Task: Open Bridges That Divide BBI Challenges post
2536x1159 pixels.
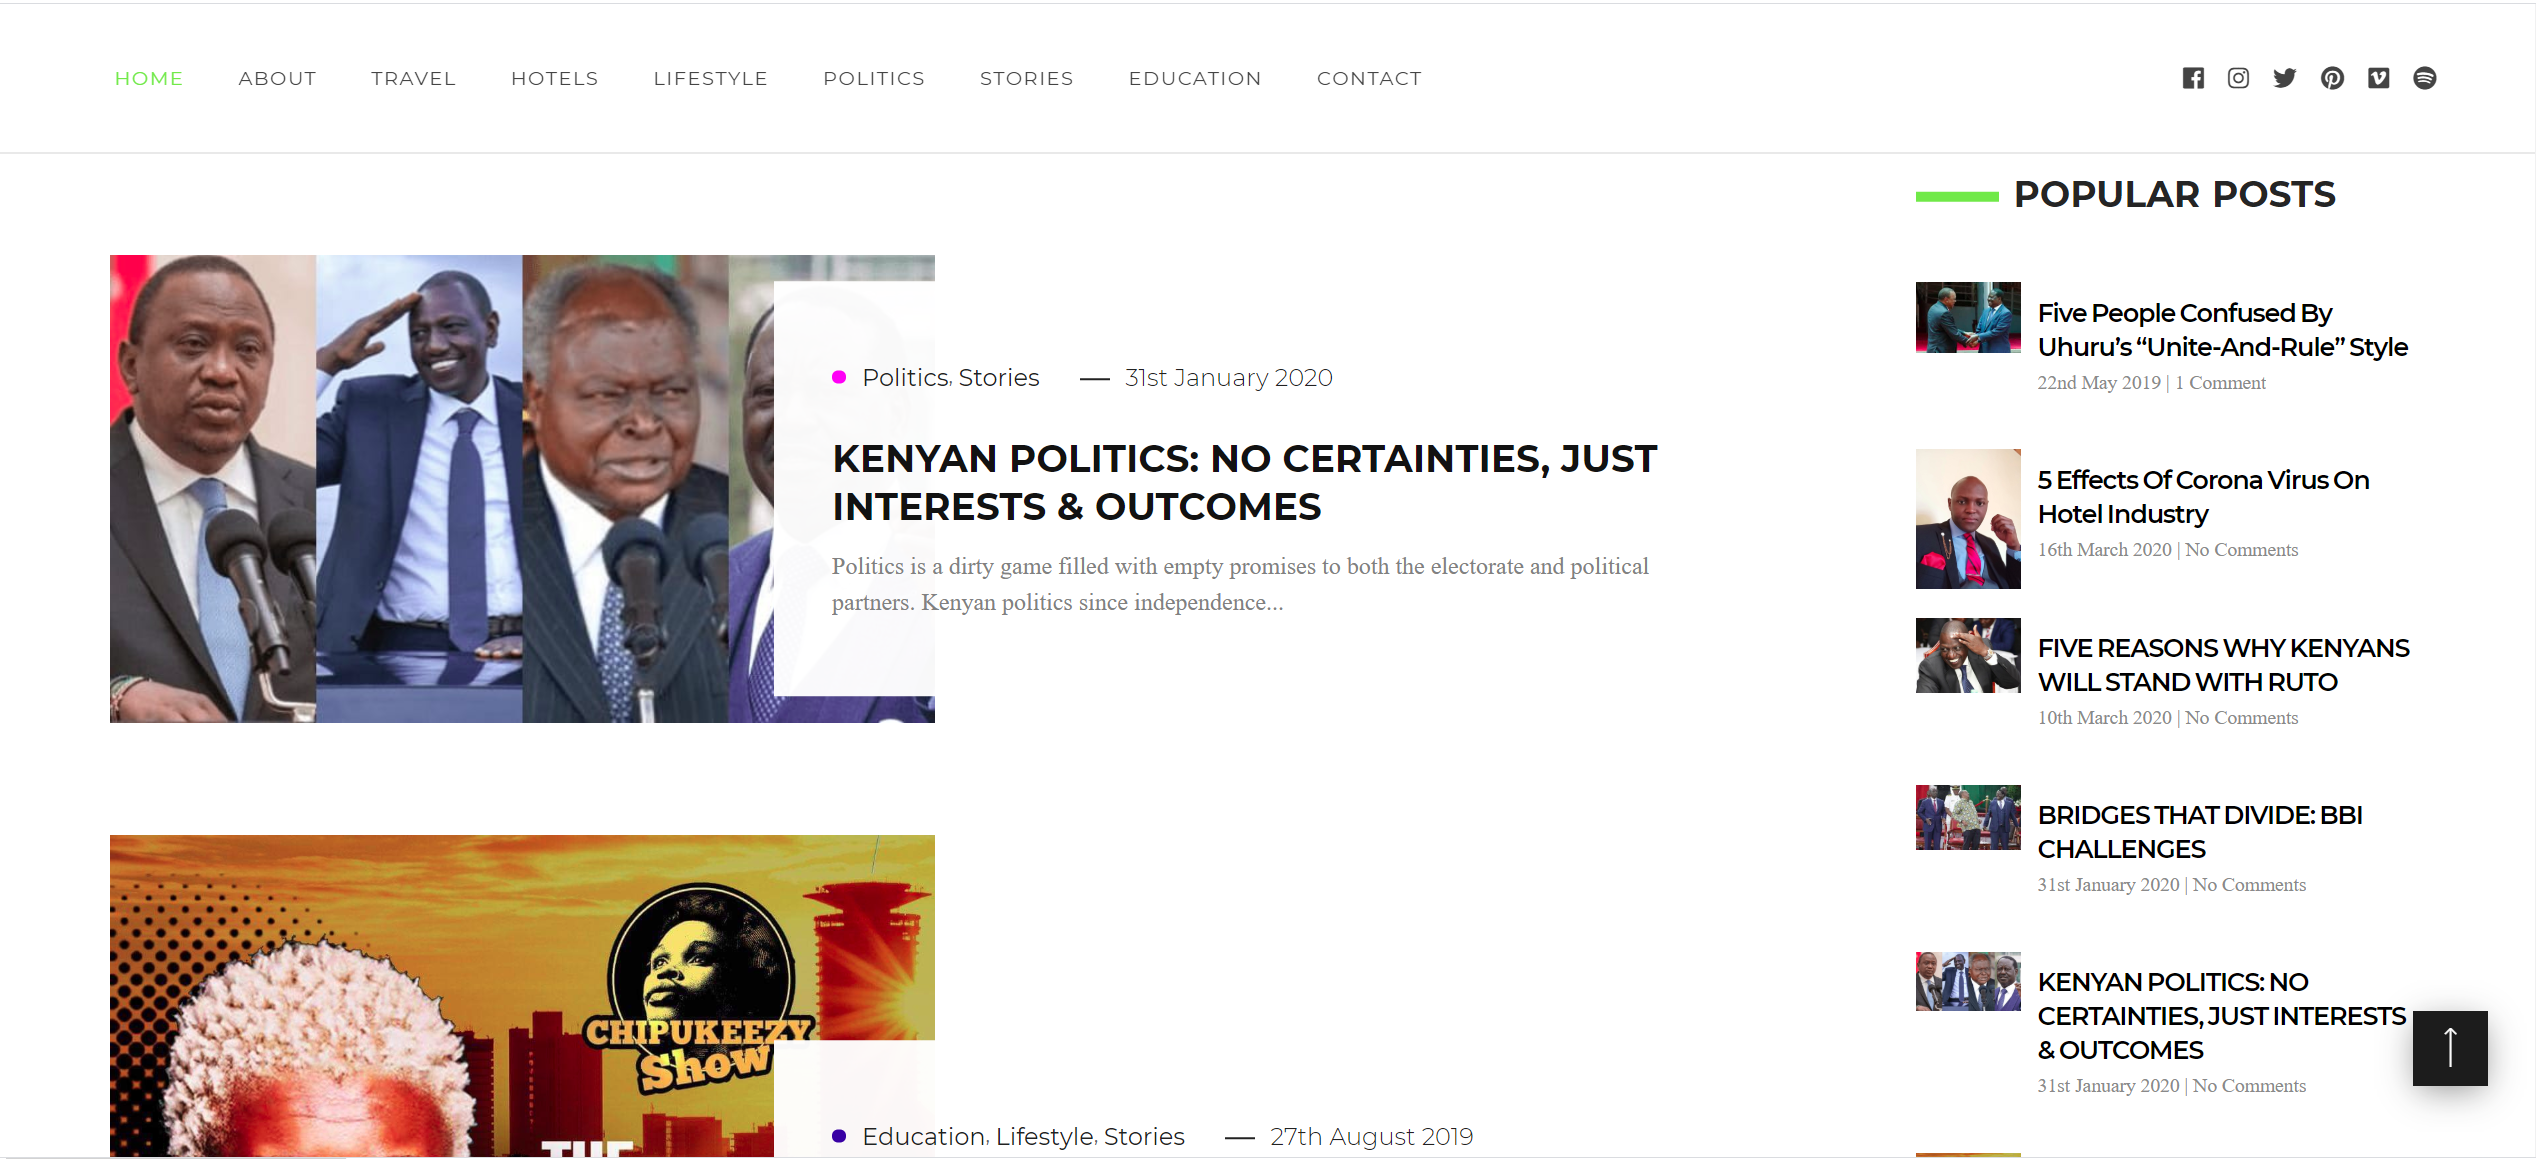Action: [x=2200, y=832]
